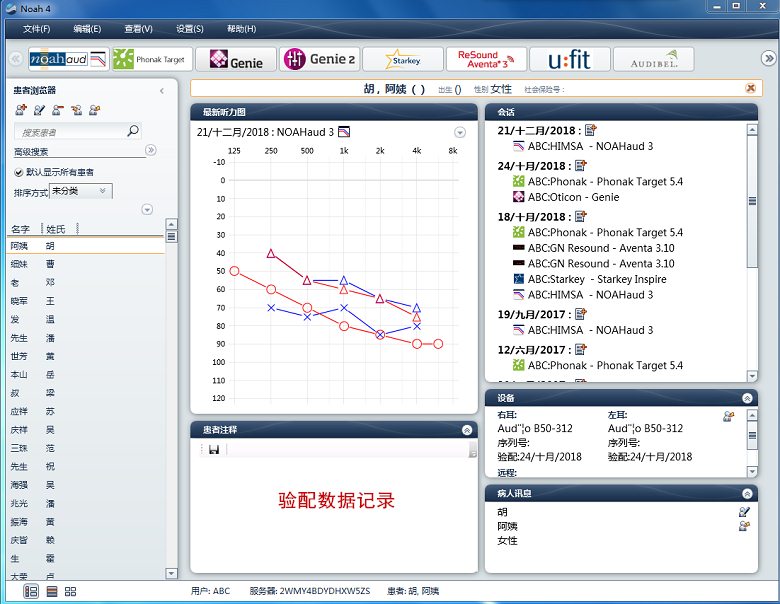Switch to list view in status bar
The image size is (780, 604).
(51, 591)
